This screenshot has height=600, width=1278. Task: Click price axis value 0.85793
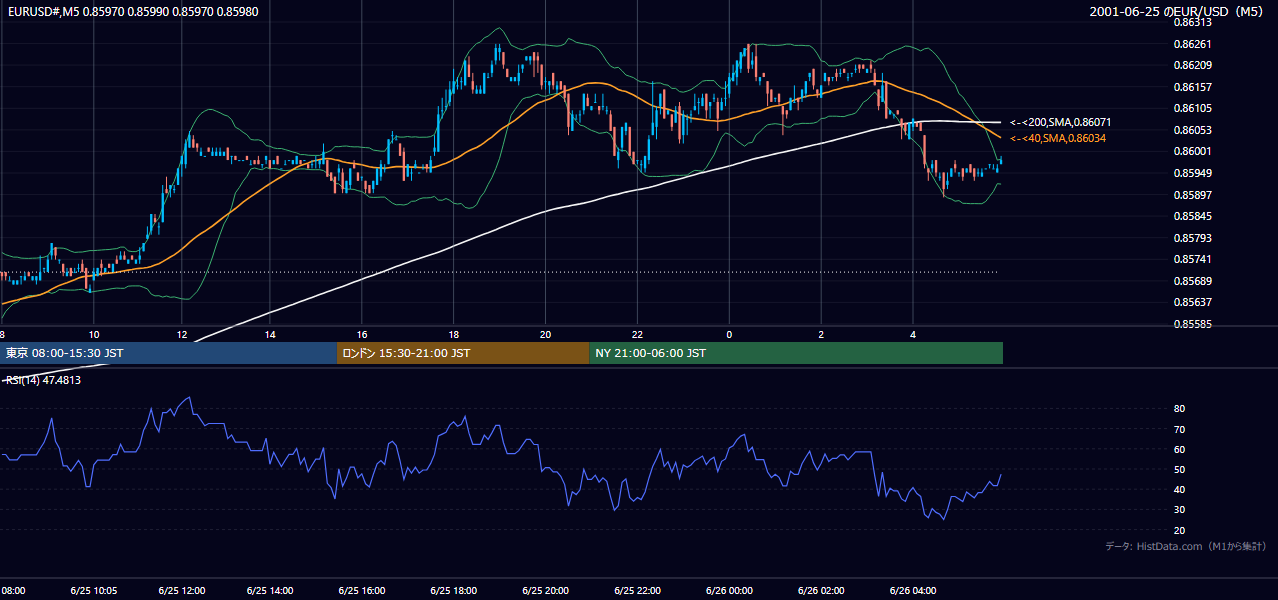click(x=1192, y=238)
